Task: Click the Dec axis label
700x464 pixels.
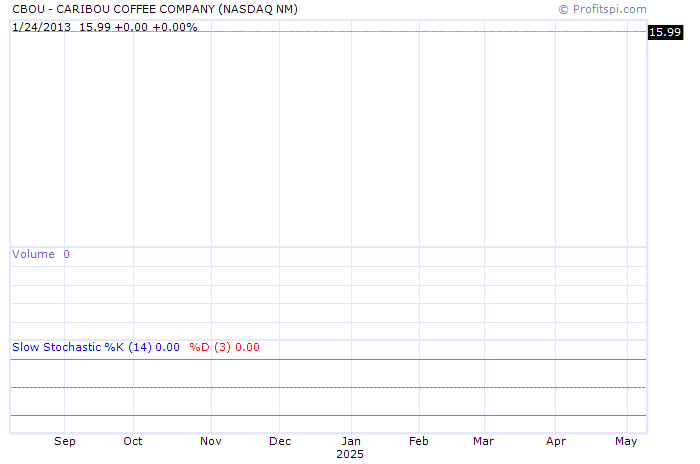Action: pos(280,441)
